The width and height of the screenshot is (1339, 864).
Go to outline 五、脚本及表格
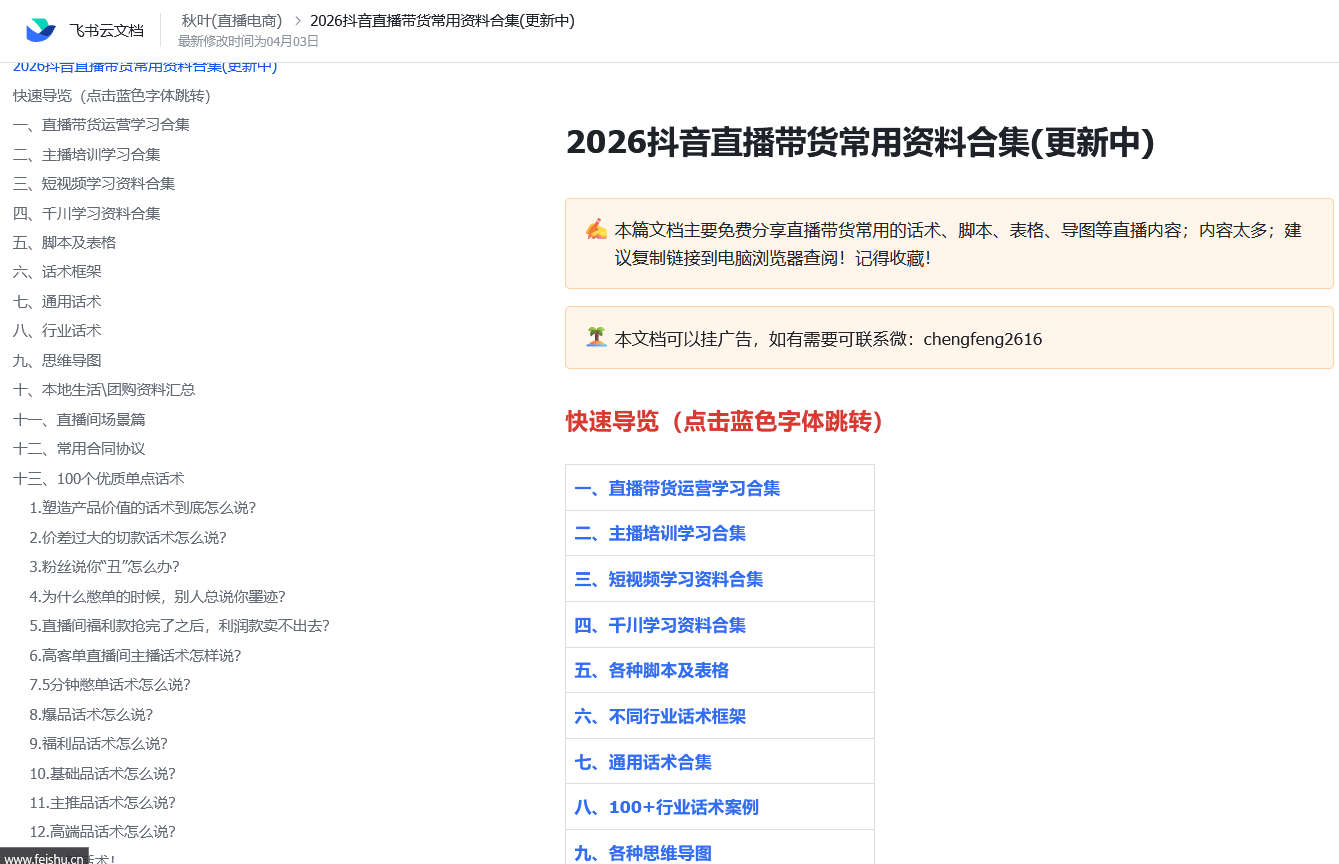click(x=65, y=243)
